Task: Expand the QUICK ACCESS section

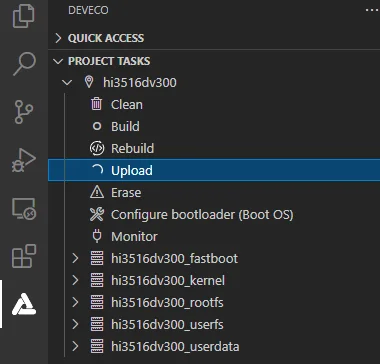Action: tap(58, 38)
